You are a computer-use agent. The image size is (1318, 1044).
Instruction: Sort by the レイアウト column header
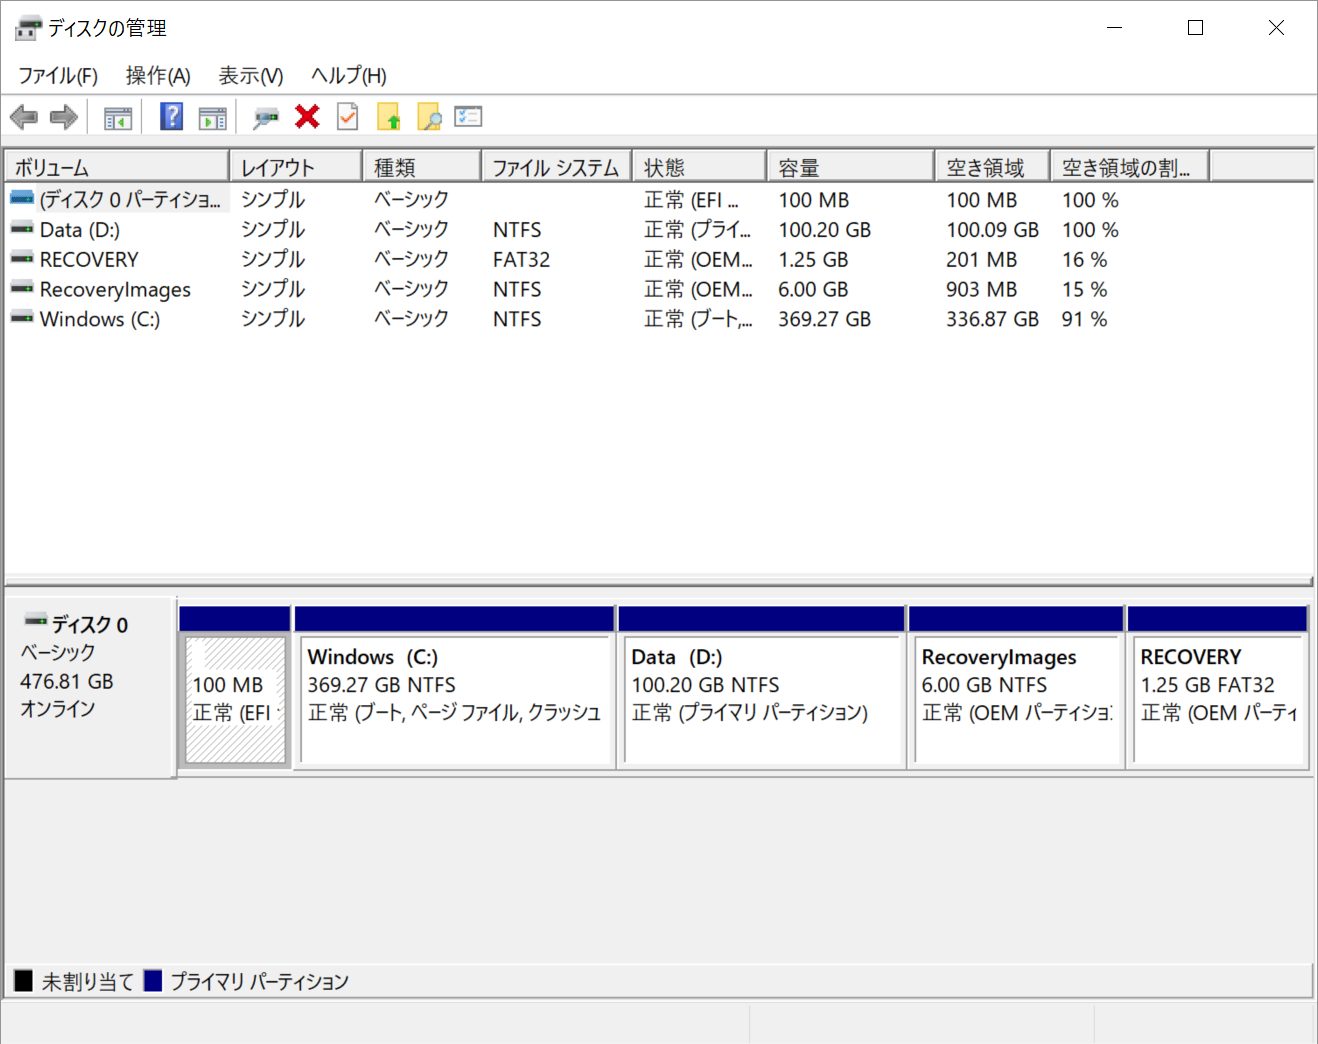click(296, 167)
